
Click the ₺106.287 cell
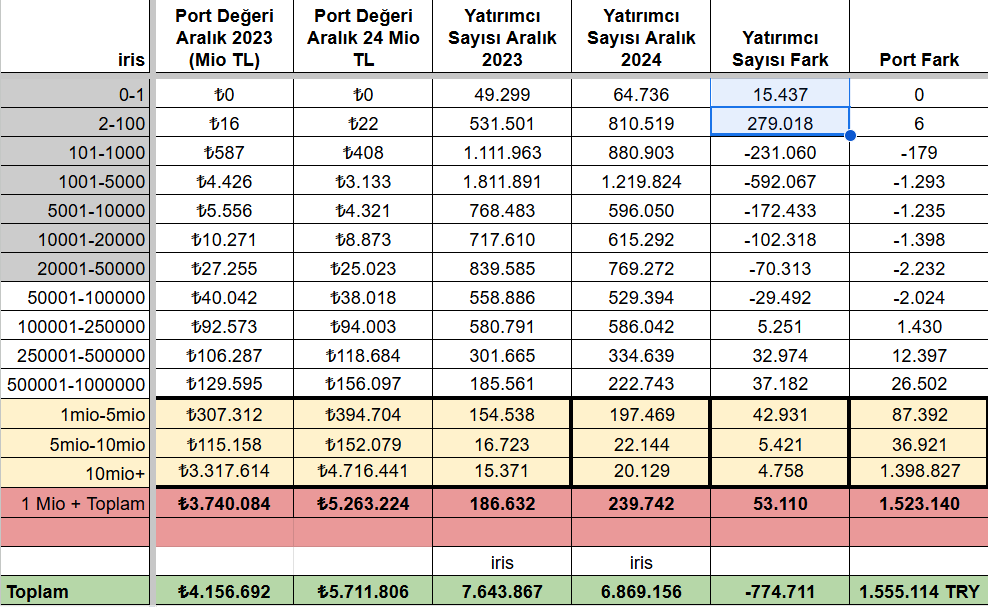tap(224, 355)
